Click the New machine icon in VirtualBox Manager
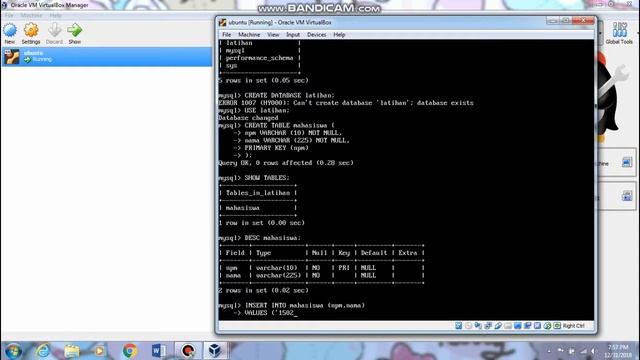 [x=10, y=30]
